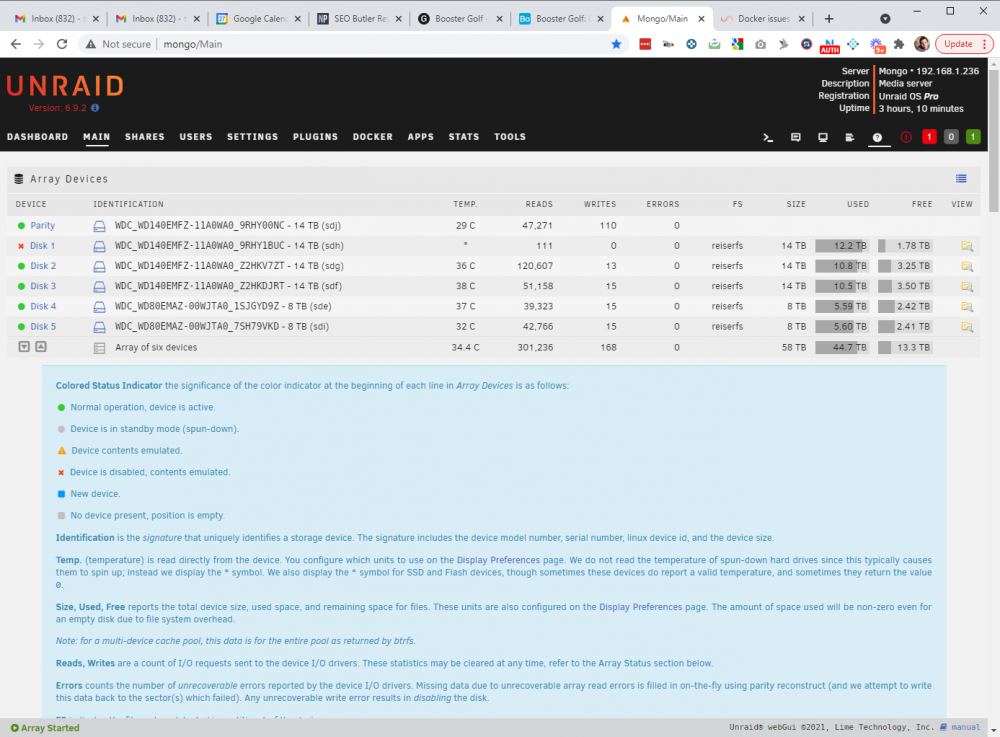The width and height of the screenshot is (1000, 737).
Task: Browse Disk 1 contents via folder icon
Action: tap(967, 246)
